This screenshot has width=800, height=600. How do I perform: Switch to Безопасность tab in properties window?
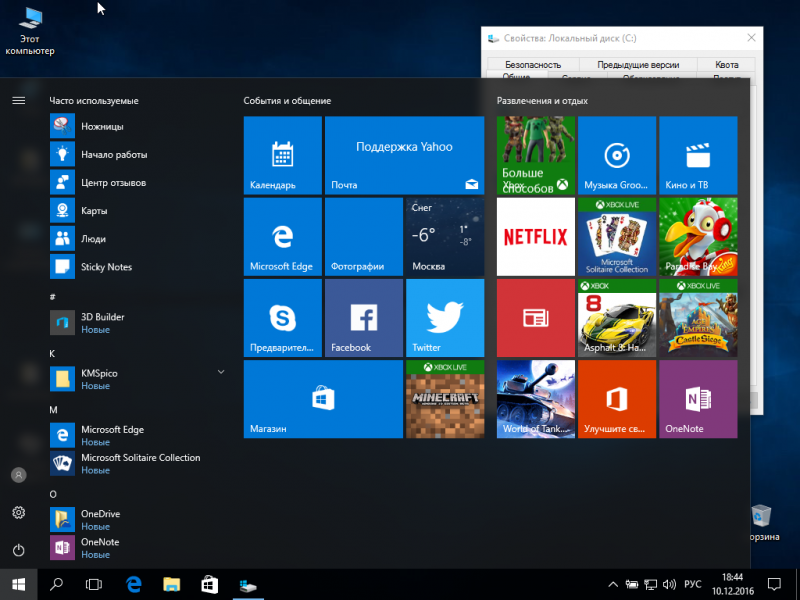click(533, 65)
